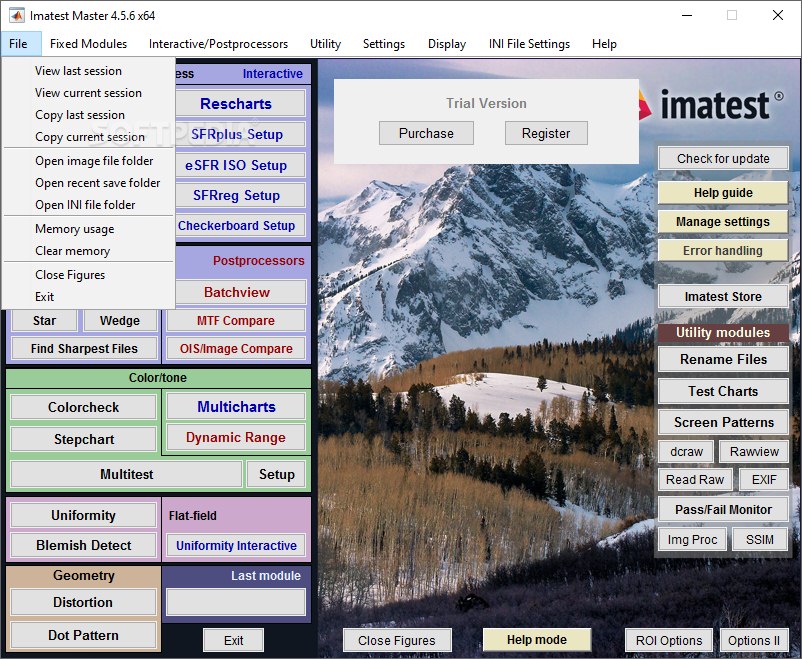The height and width of the screenshot is (659, 802).
Task: Open eSFR ISO Setup
Action: (240, 165)
